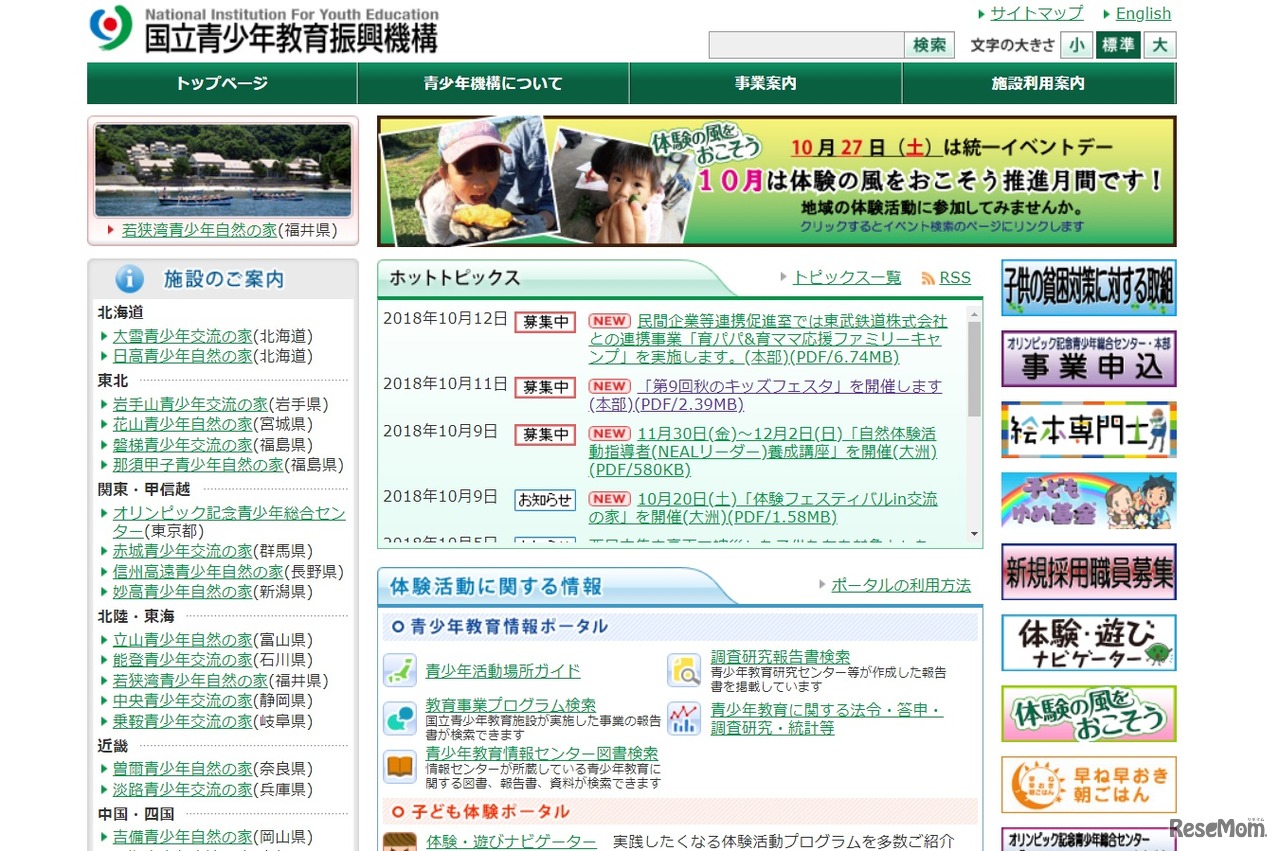
Task: Click the 検索 search button
Action: (929, 45)
